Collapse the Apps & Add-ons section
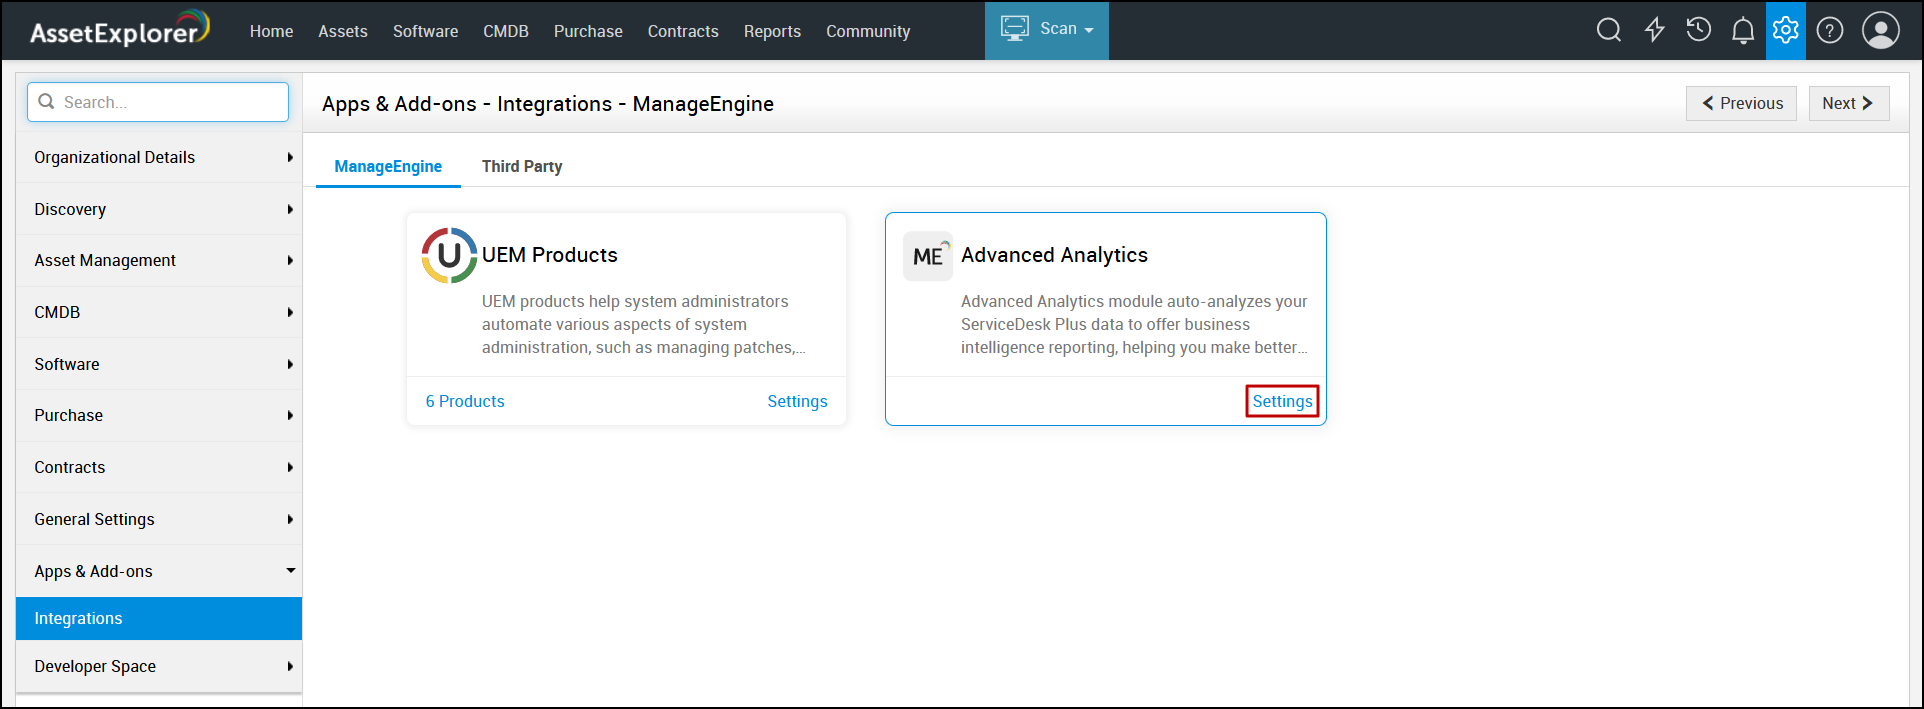The image size is (1924, 709). point(159,571)
